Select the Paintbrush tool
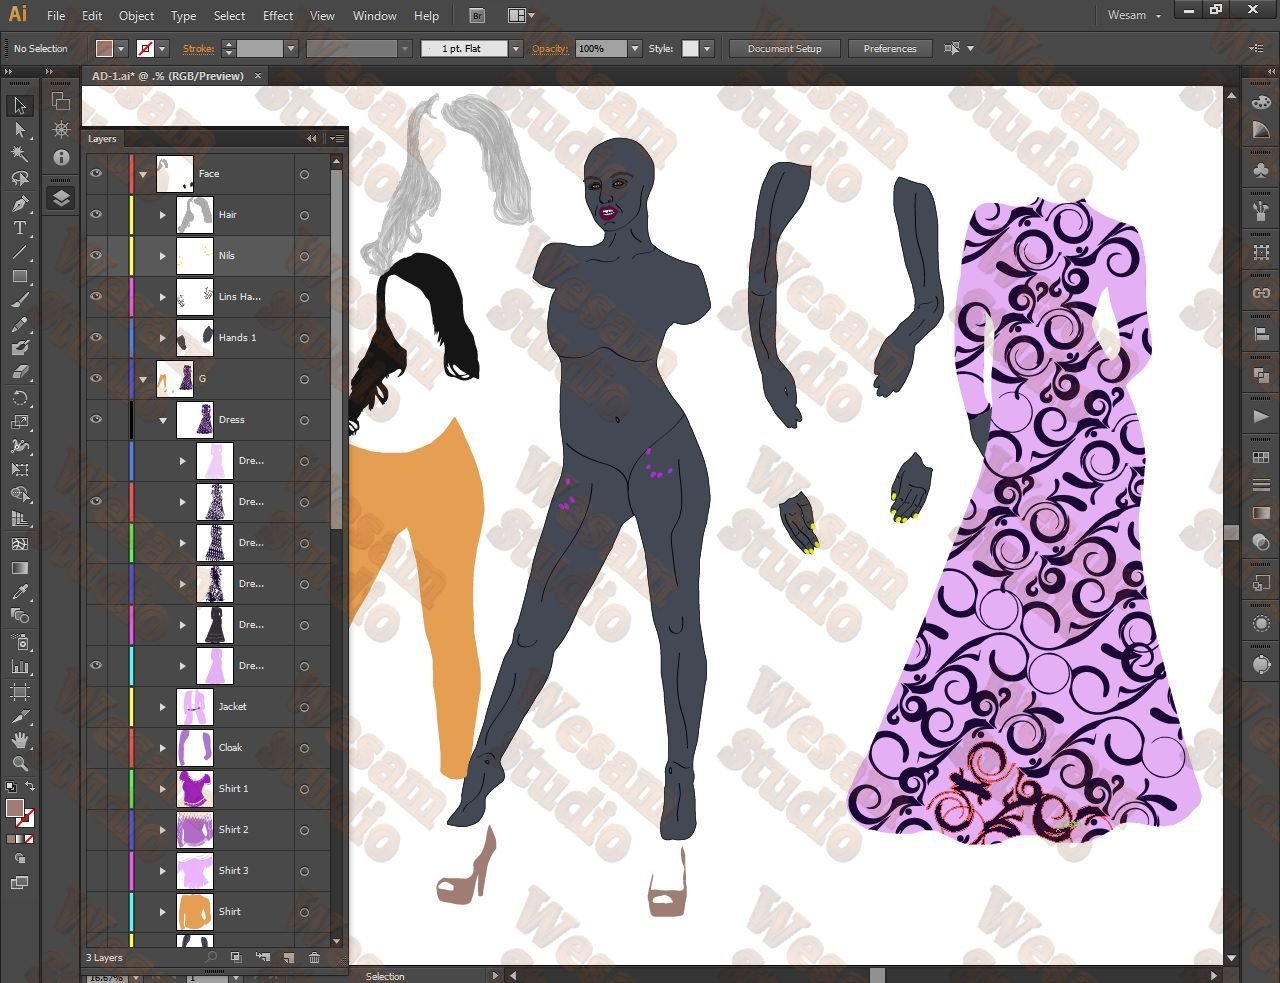Viewport: 1280px width, 983px height. click(19, 301)
